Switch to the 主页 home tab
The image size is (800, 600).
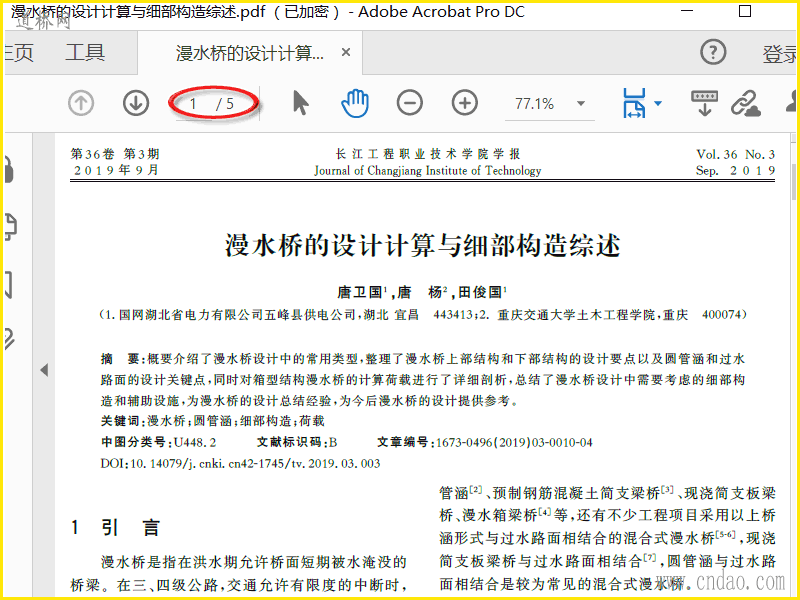tap(19, 53)
